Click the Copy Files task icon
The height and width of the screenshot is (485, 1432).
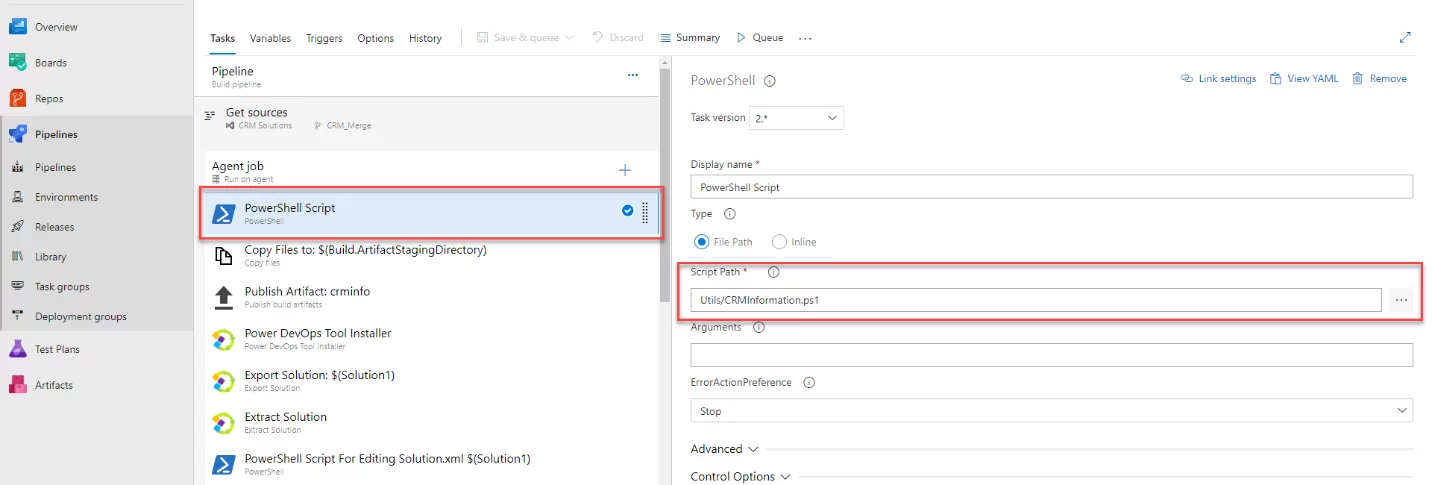click(224, 256)
